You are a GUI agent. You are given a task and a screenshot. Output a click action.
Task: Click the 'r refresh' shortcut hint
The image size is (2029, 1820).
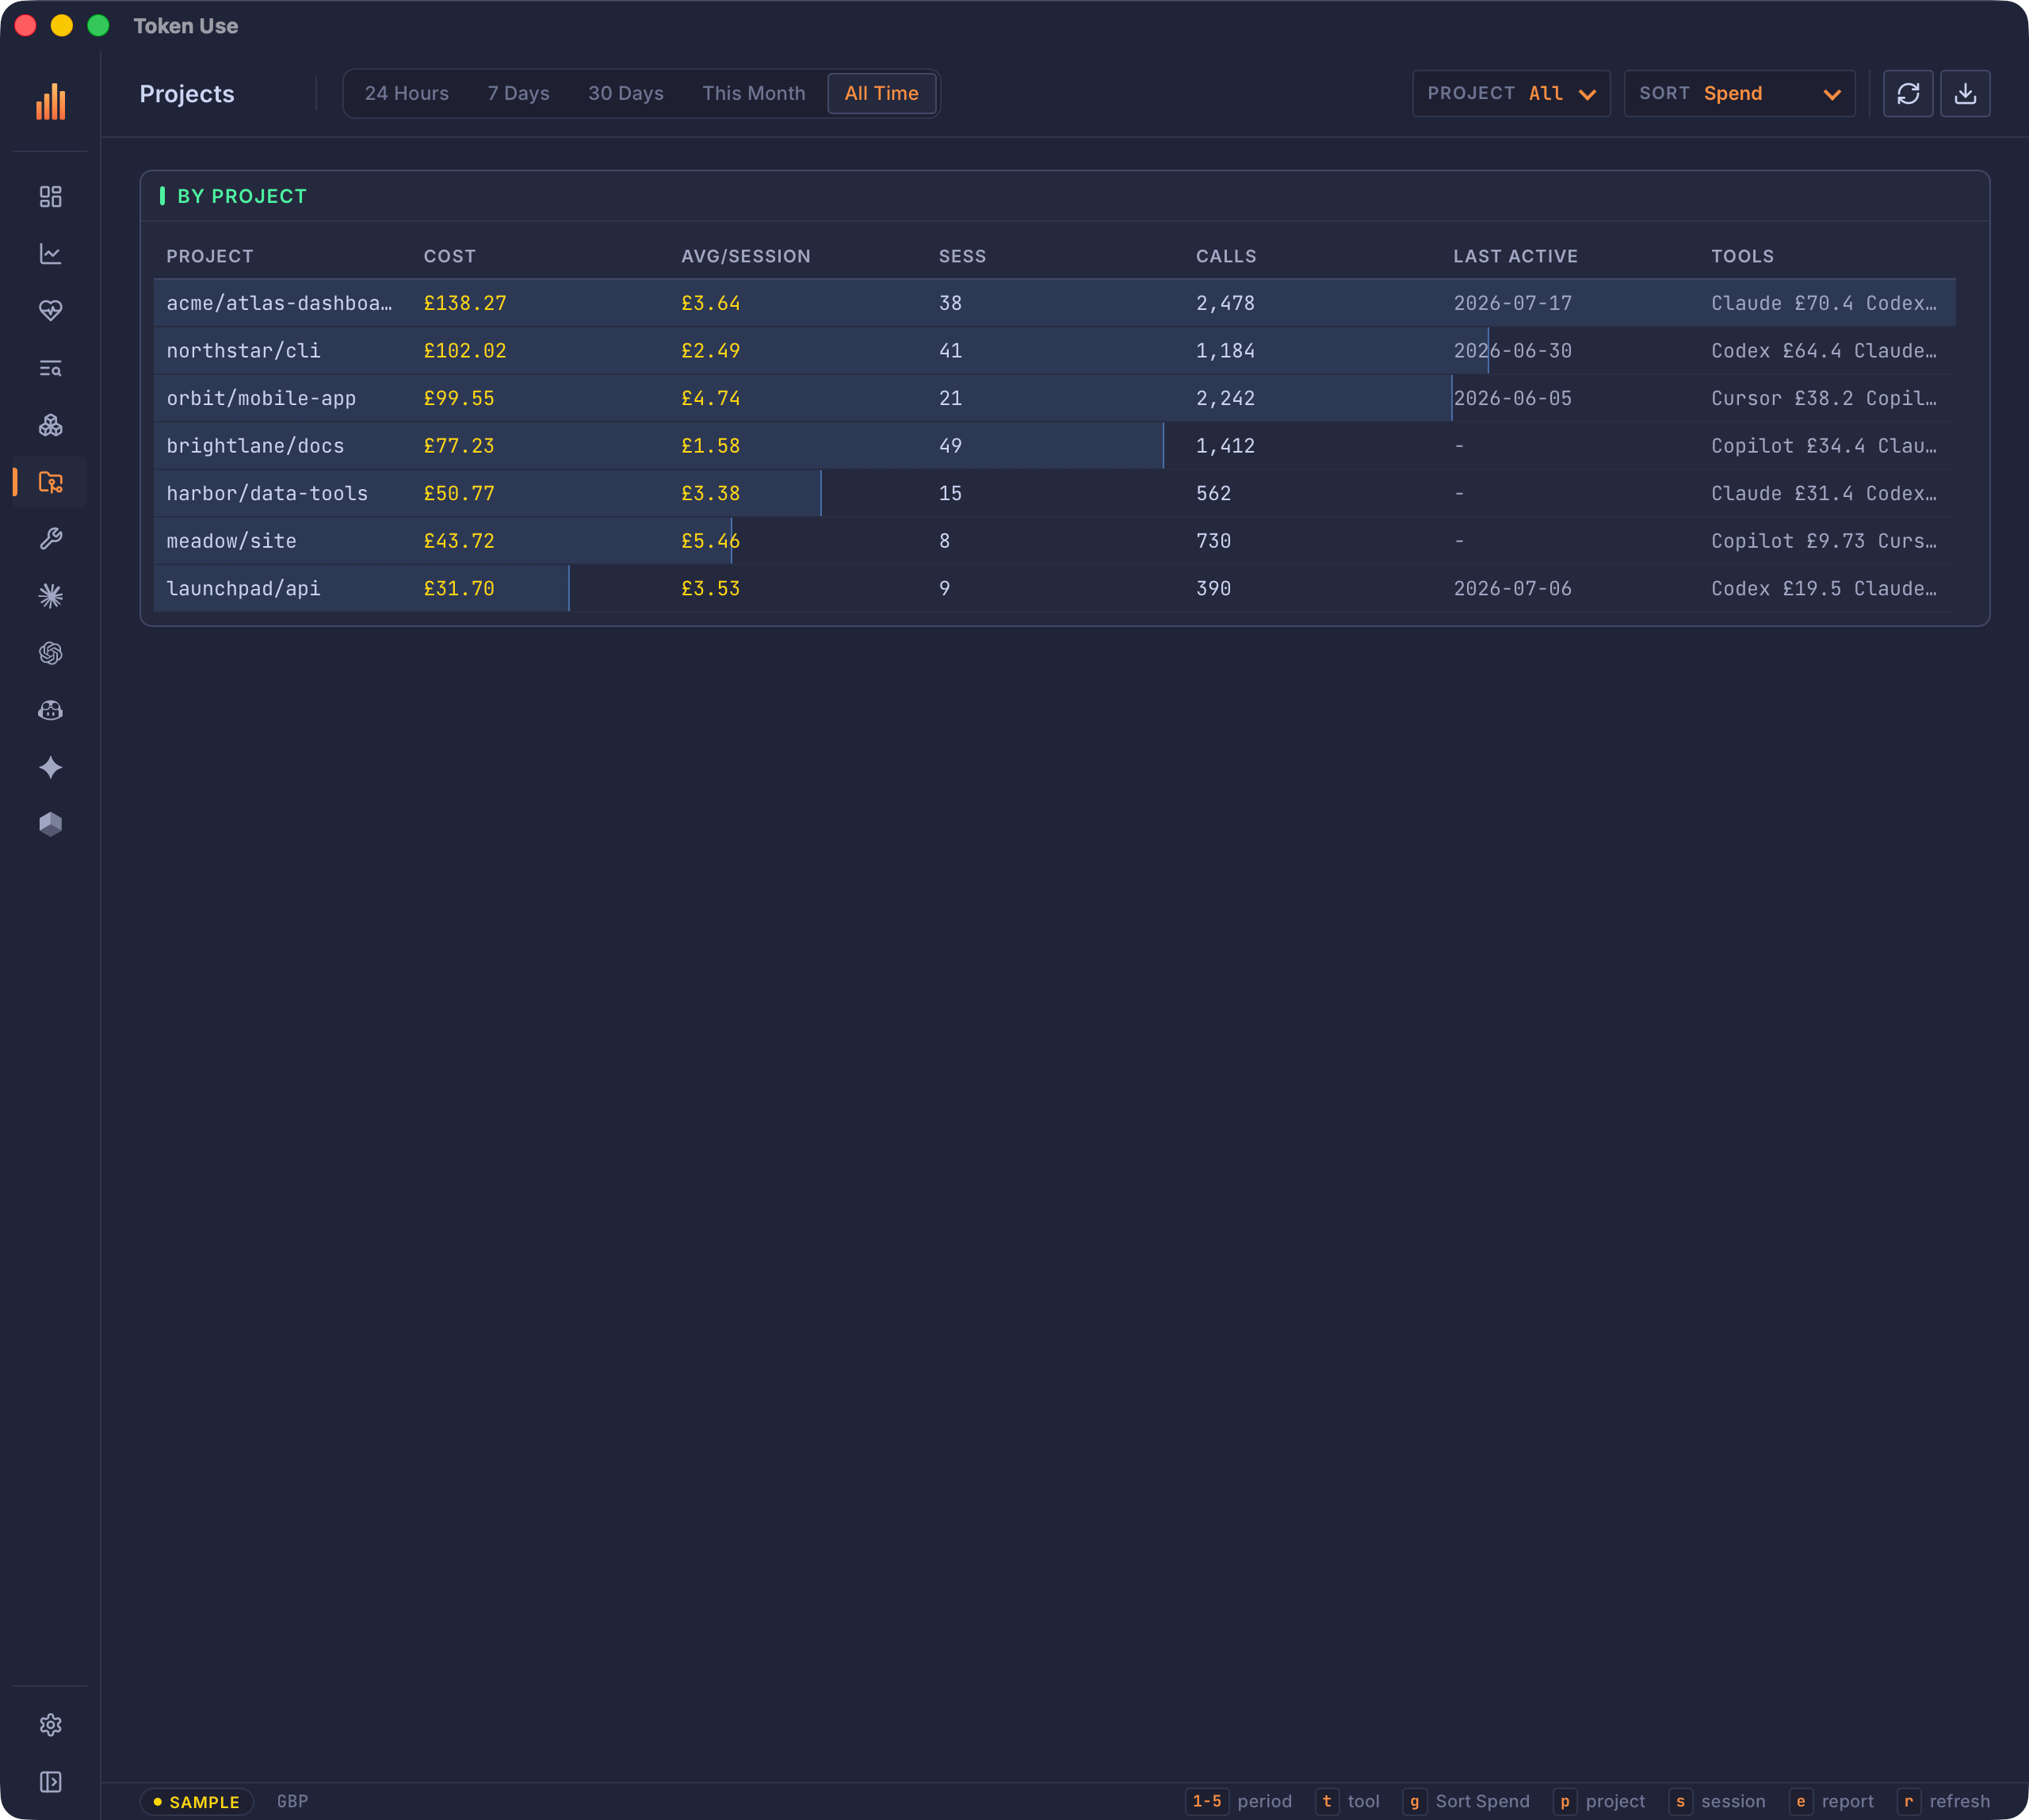[x=1943, y=1801]
